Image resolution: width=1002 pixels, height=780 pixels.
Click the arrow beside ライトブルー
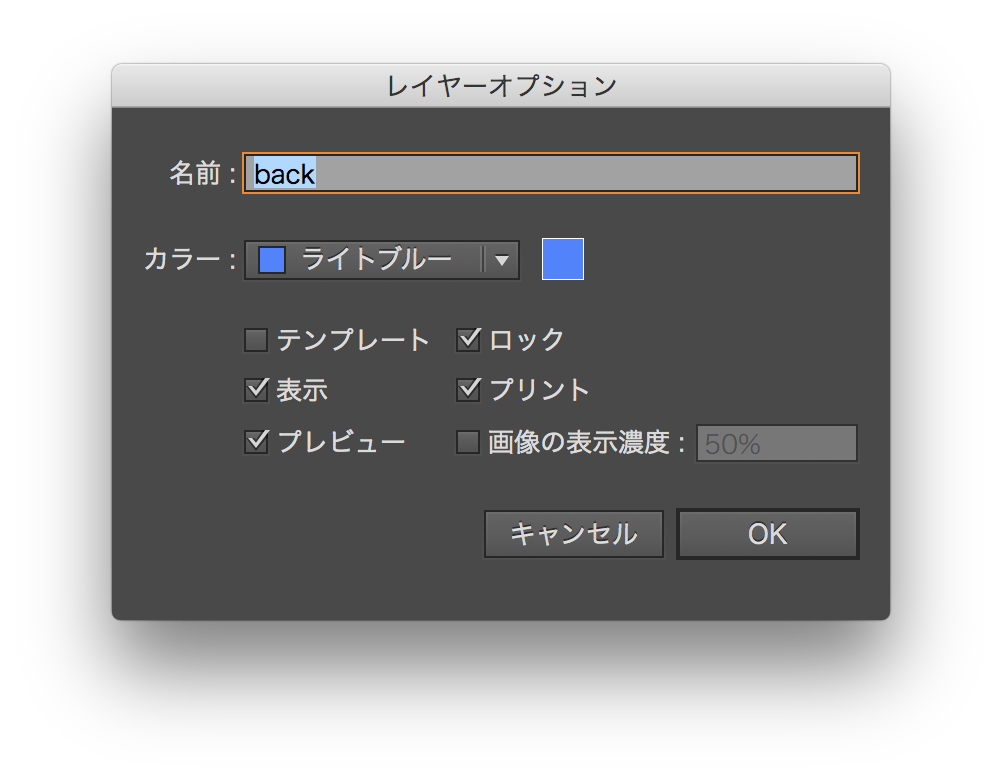coord(502,260)
